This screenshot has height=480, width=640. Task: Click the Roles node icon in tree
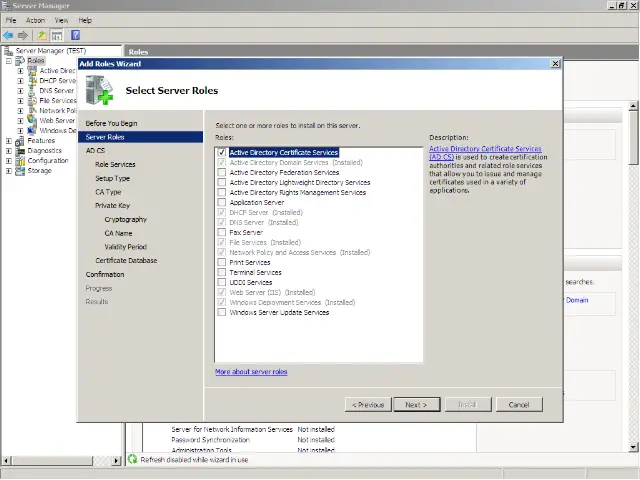[20, 61]
